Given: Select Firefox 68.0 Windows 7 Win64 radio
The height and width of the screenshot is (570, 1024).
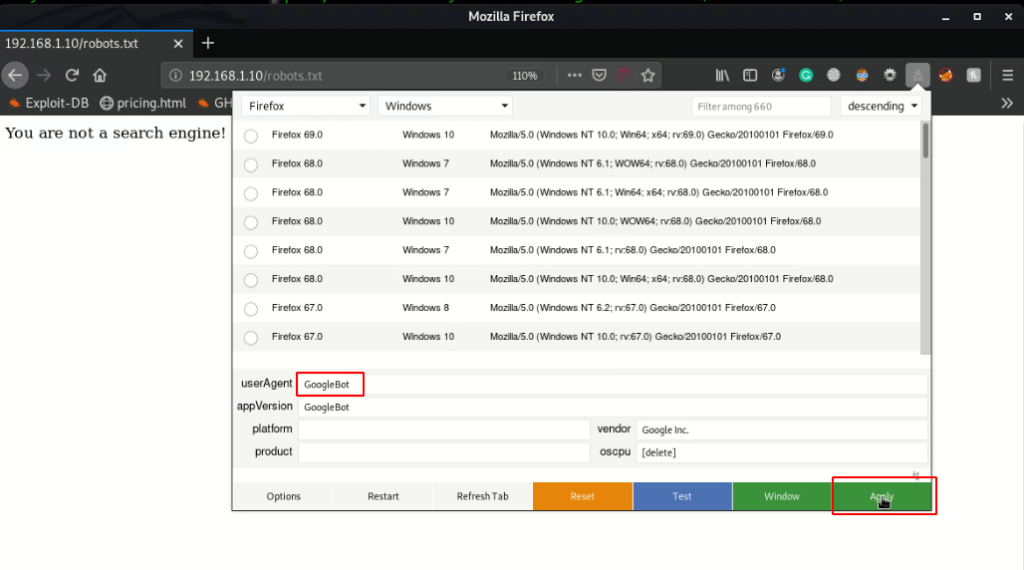Looking at the screenshot, I should point(251,193).
